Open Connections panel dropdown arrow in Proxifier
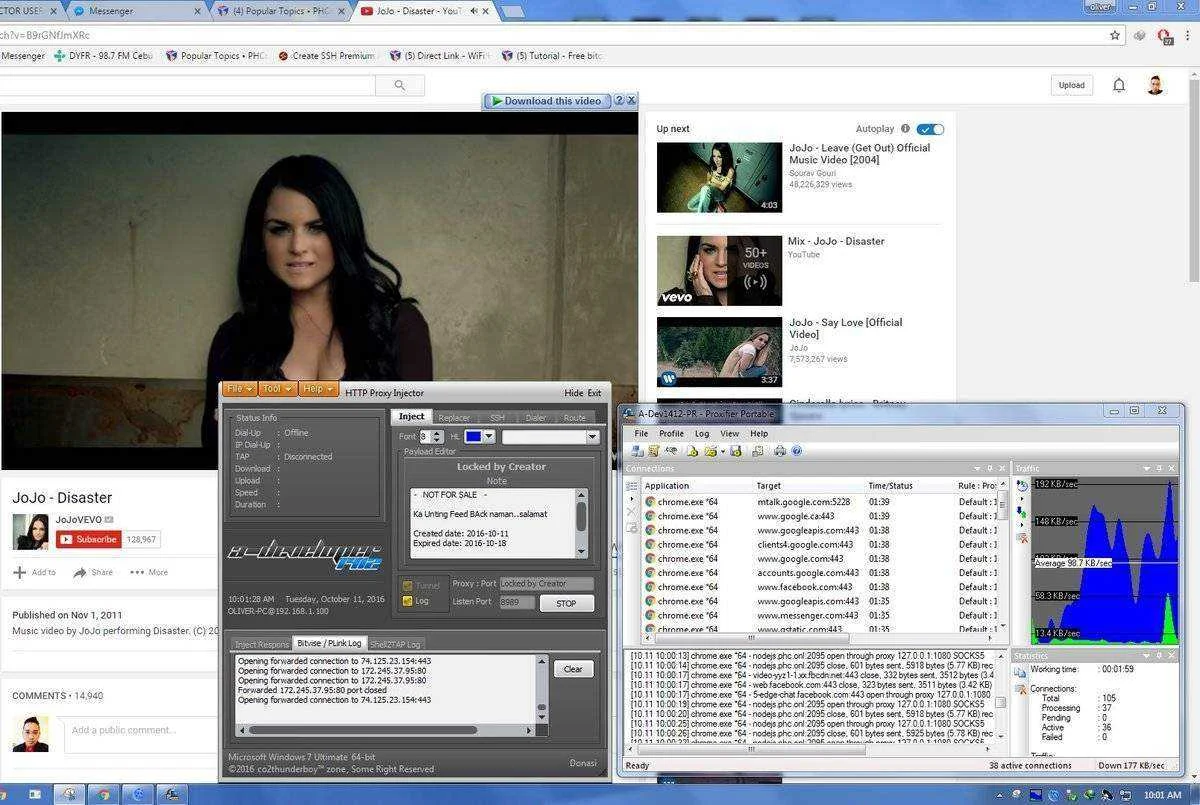Screen dimensions: 1200x805 [978, 468]
